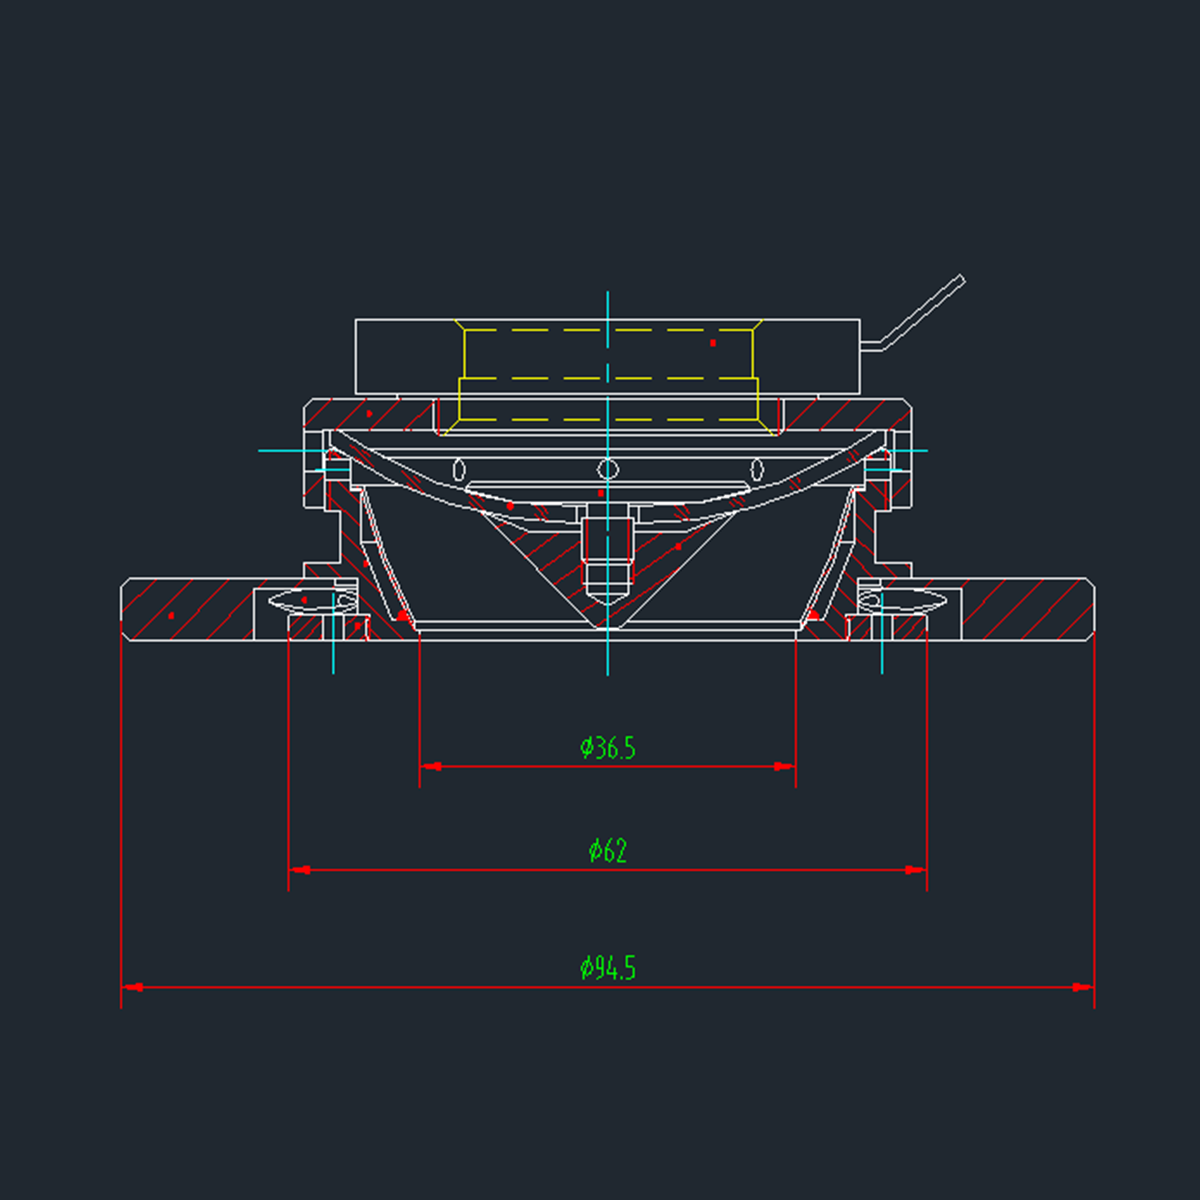Select left arrowhead of ø62 dimension
Image resolution: width=1200 pixels, height=1200 pixels.
coord(299,870)
